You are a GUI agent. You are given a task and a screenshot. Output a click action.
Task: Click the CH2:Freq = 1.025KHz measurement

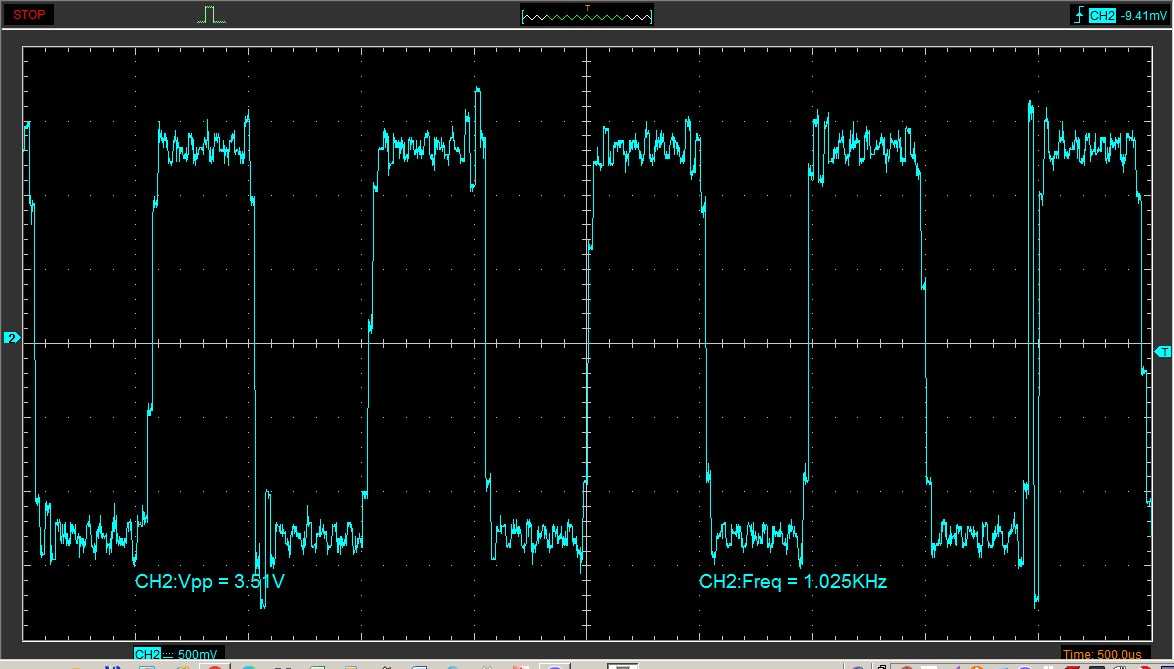(x=793, y=581)
